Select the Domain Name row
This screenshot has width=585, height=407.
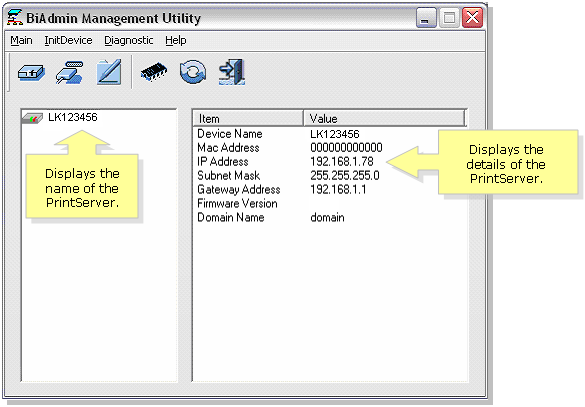(330, 217)
